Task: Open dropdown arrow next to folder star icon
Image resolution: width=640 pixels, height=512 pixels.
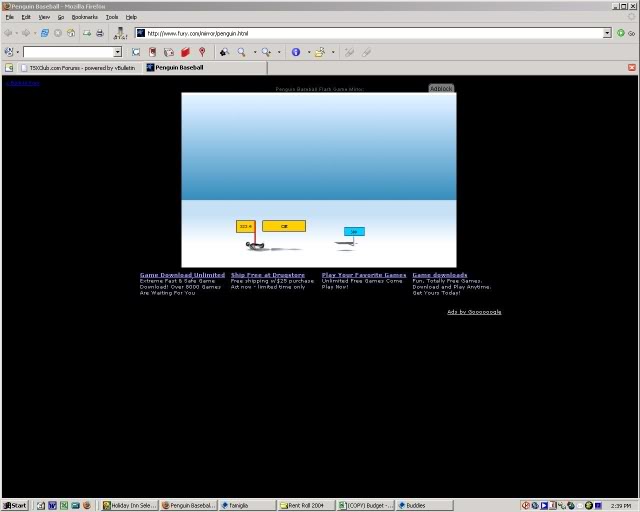Action: pyautogui.click(x=333, y=52)
